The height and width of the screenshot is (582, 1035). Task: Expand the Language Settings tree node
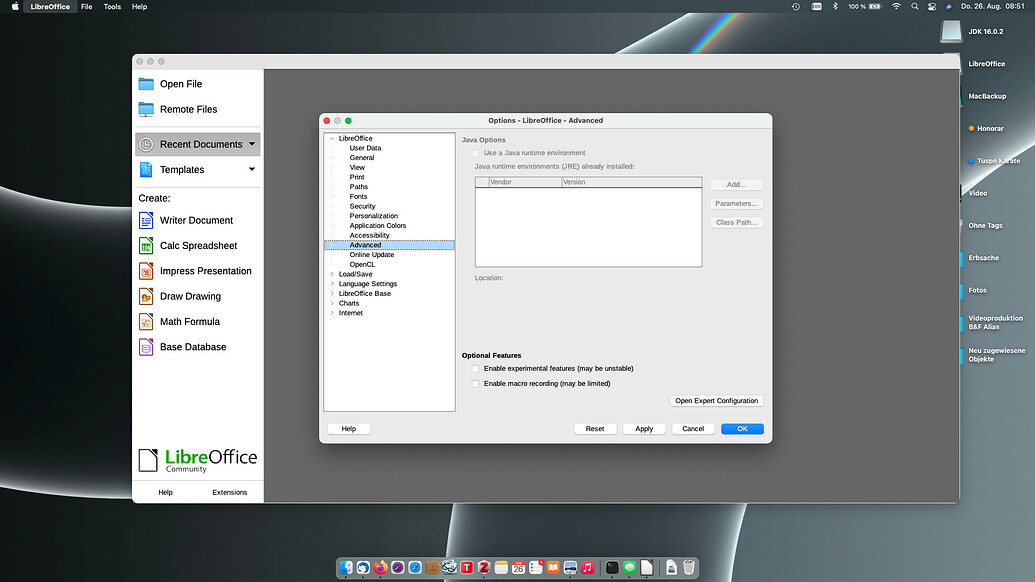pyautogui.click(x=332, y=284)
